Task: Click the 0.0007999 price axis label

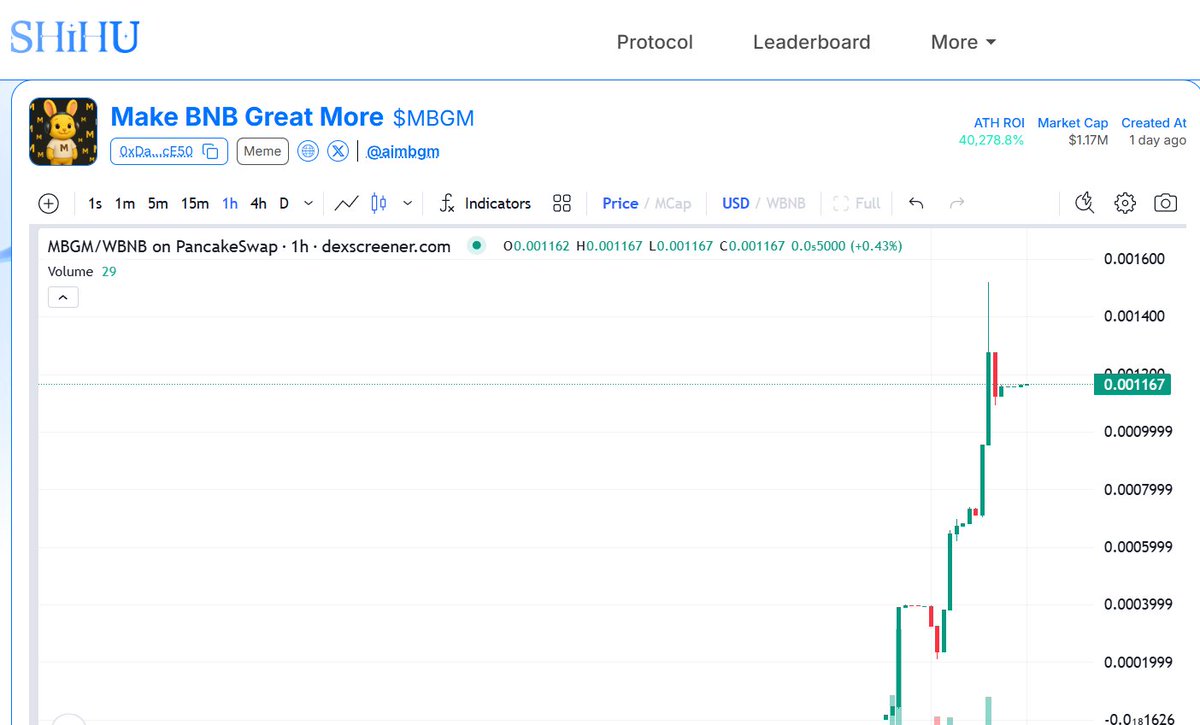Action: [x=1138, y=490]
